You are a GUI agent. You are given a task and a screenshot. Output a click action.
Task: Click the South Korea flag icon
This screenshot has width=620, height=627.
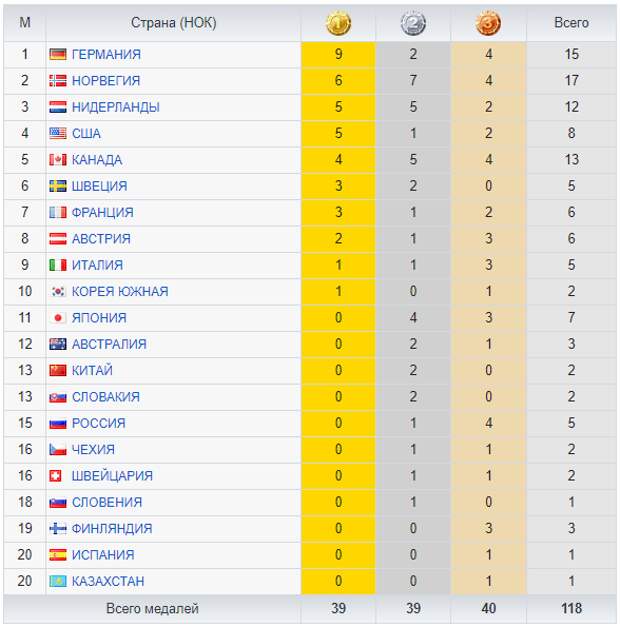[58, 292]
